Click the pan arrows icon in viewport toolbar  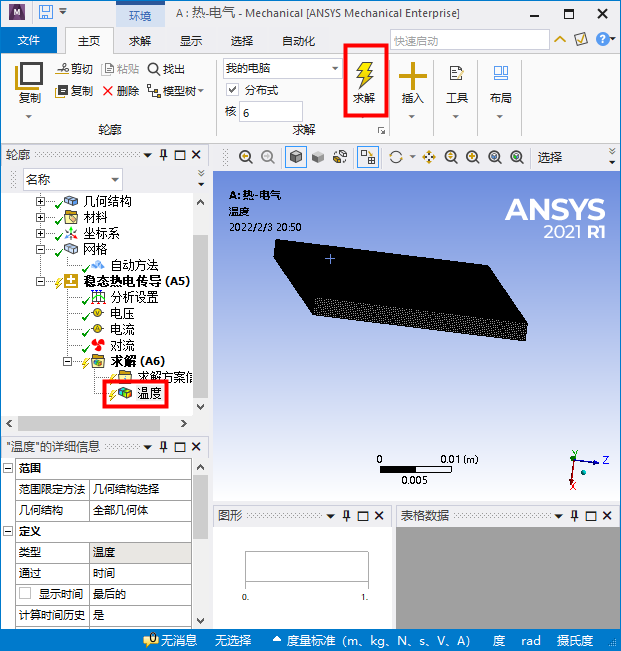(x=429, y=157)
